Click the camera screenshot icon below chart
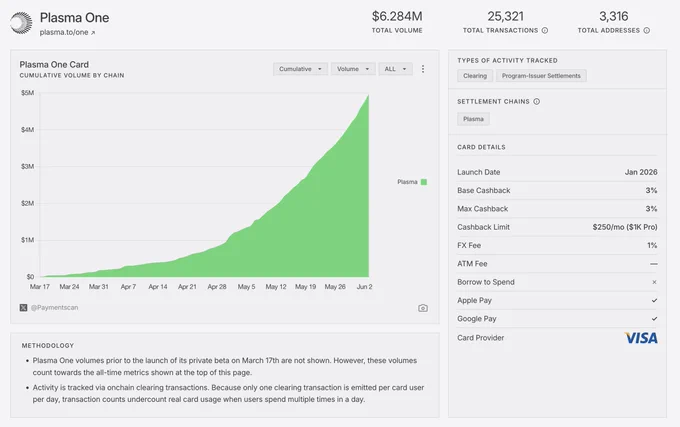The width and height of the screenshot is (680, 427). coord(423,308)
